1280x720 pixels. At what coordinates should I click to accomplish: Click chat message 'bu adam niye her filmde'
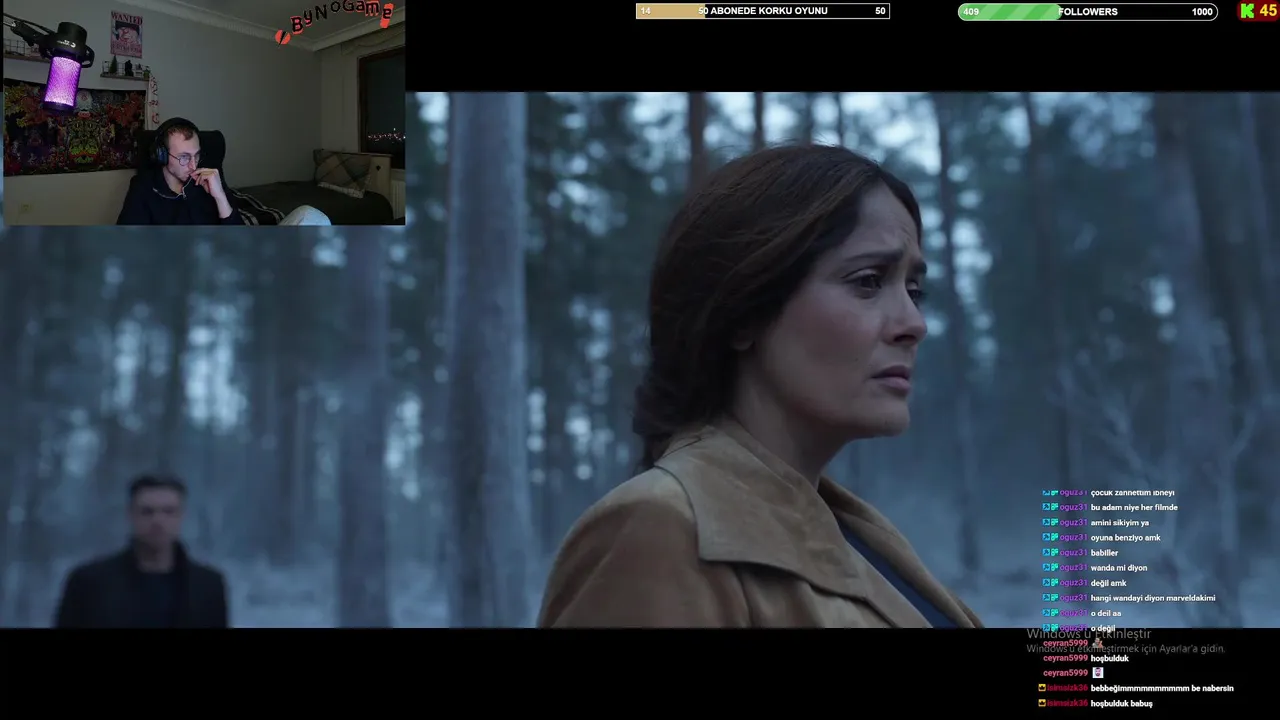coord(1133,507)
